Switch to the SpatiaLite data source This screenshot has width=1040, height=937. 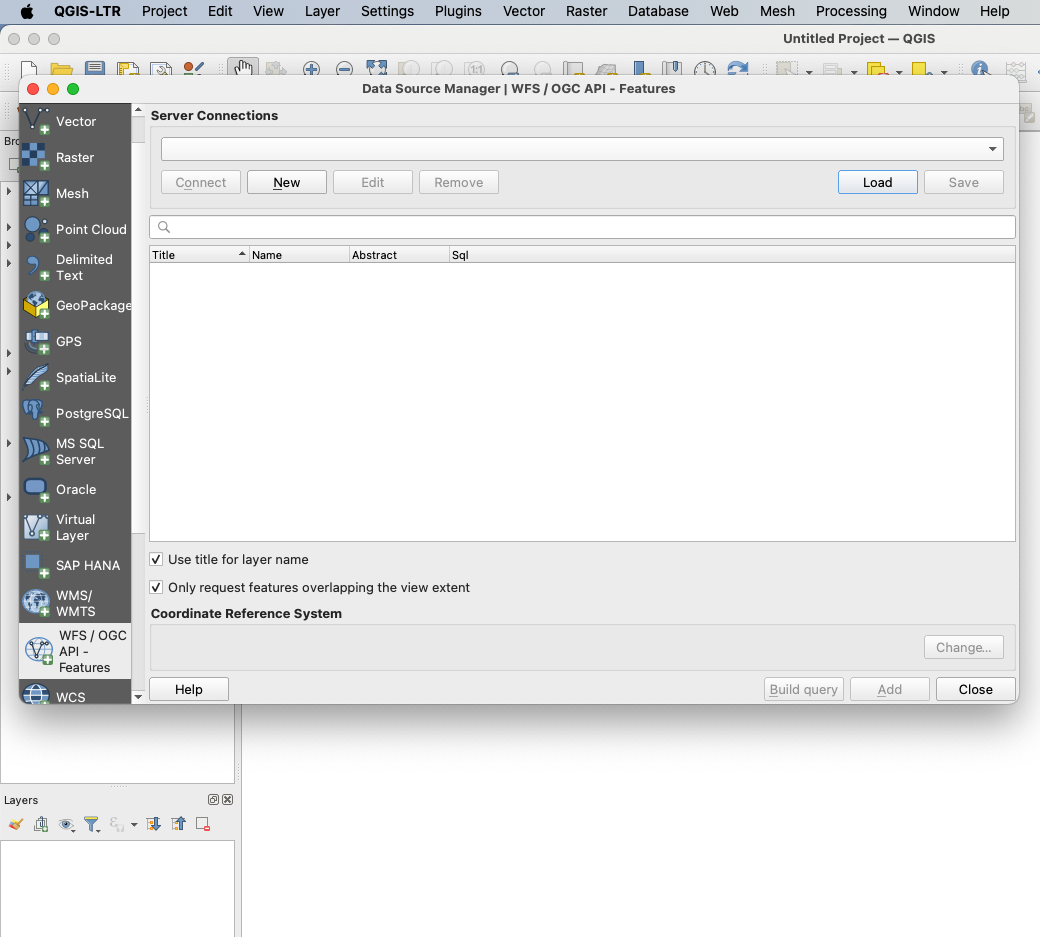76,377
